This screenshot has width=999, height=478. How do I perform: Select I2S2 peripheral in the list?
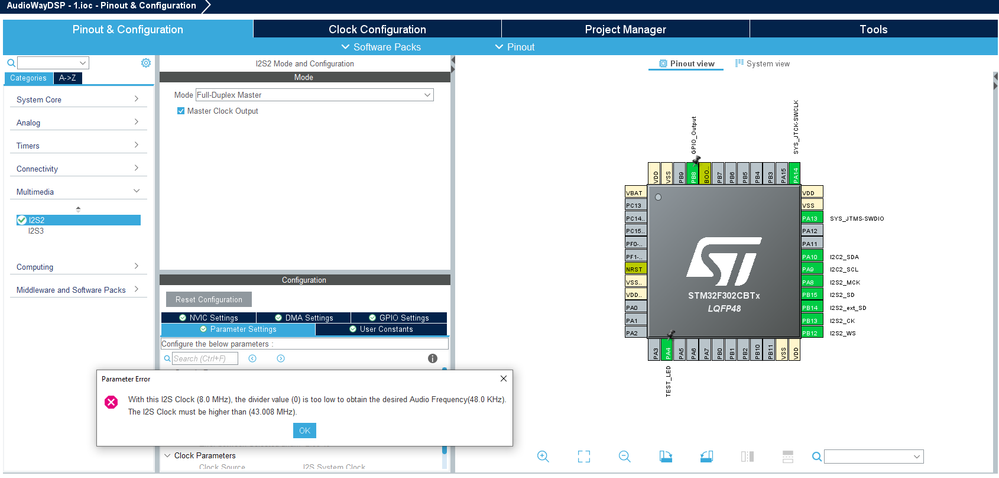(78, 220)
